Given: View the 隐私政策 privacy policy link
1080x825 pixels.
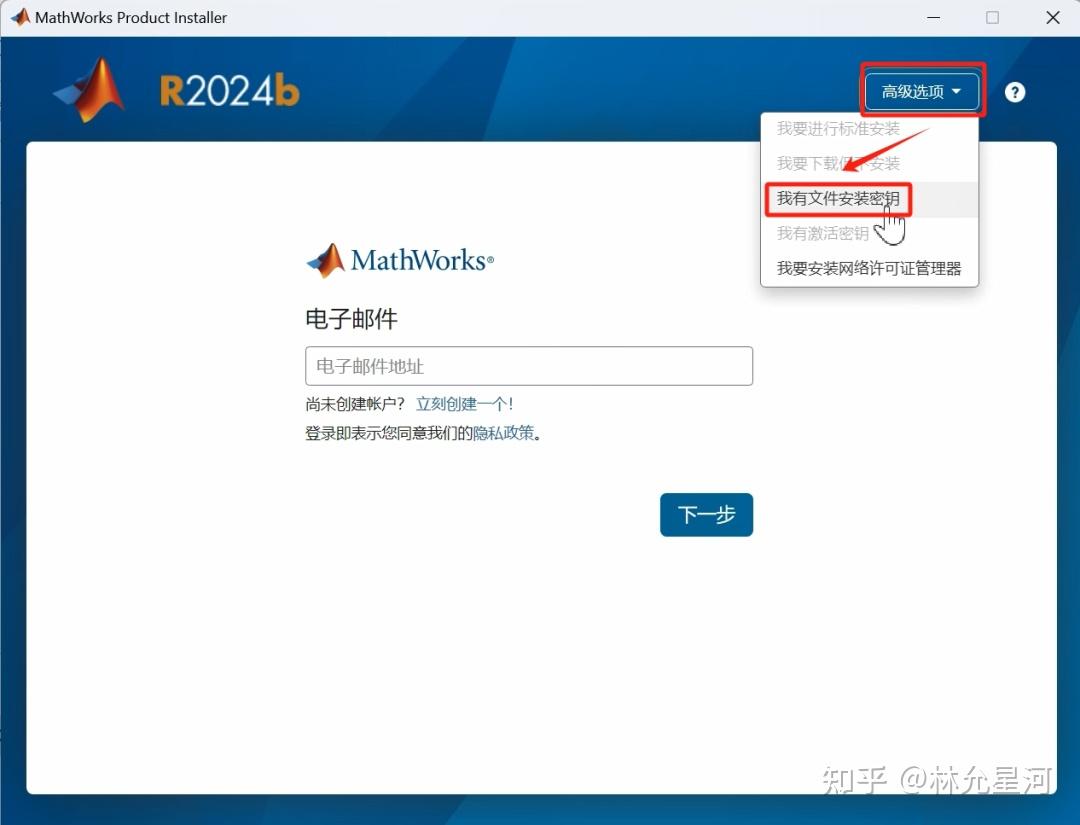Looking at the screenshot, I should (503, 432).
